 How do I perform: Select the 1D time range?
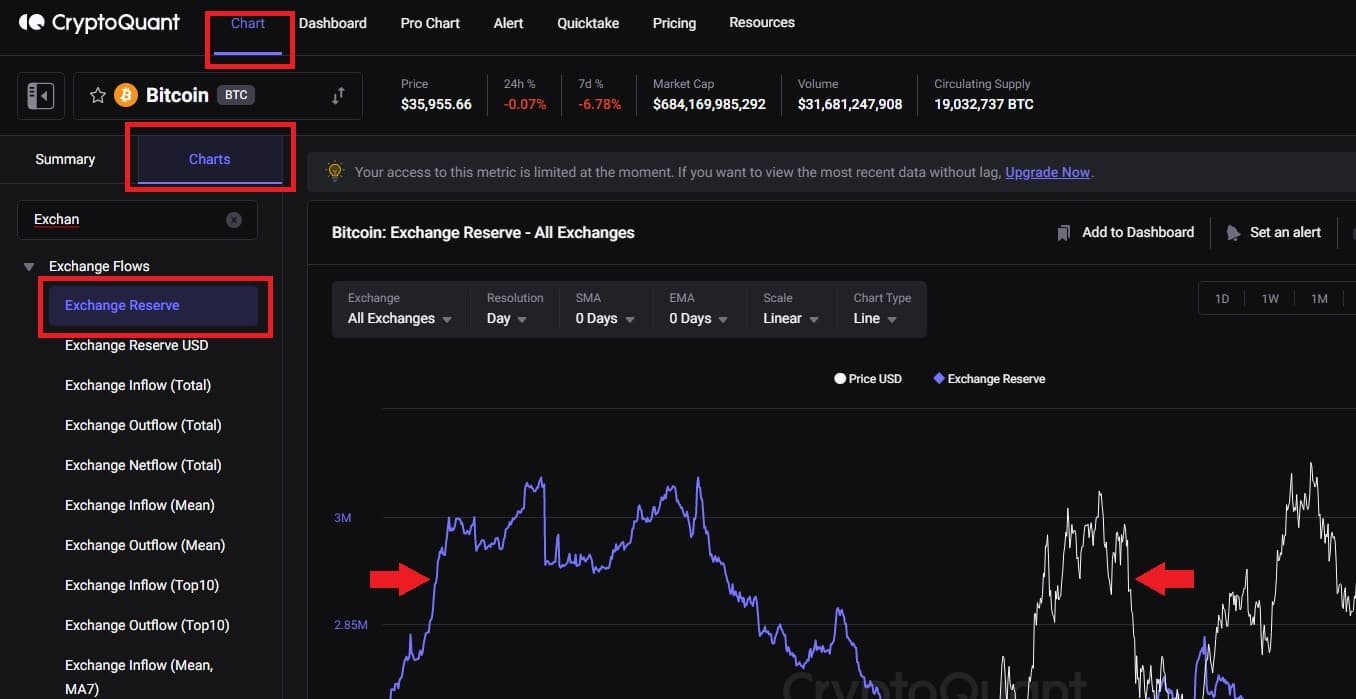(x=1222, y=299)
